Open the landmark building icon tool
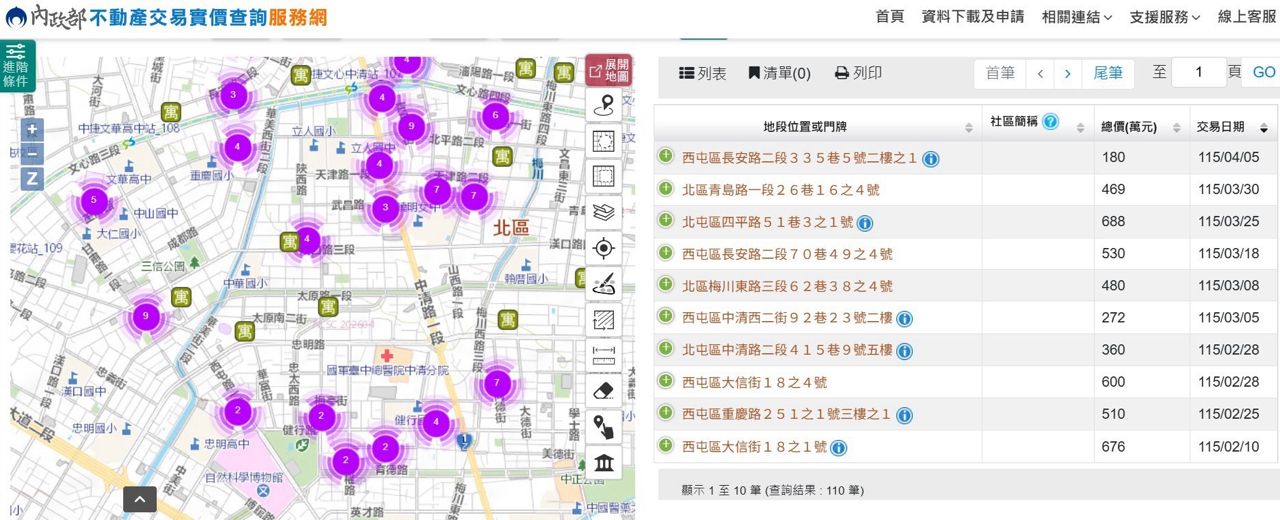This screenshot has width=1280, height=520. 604,463
